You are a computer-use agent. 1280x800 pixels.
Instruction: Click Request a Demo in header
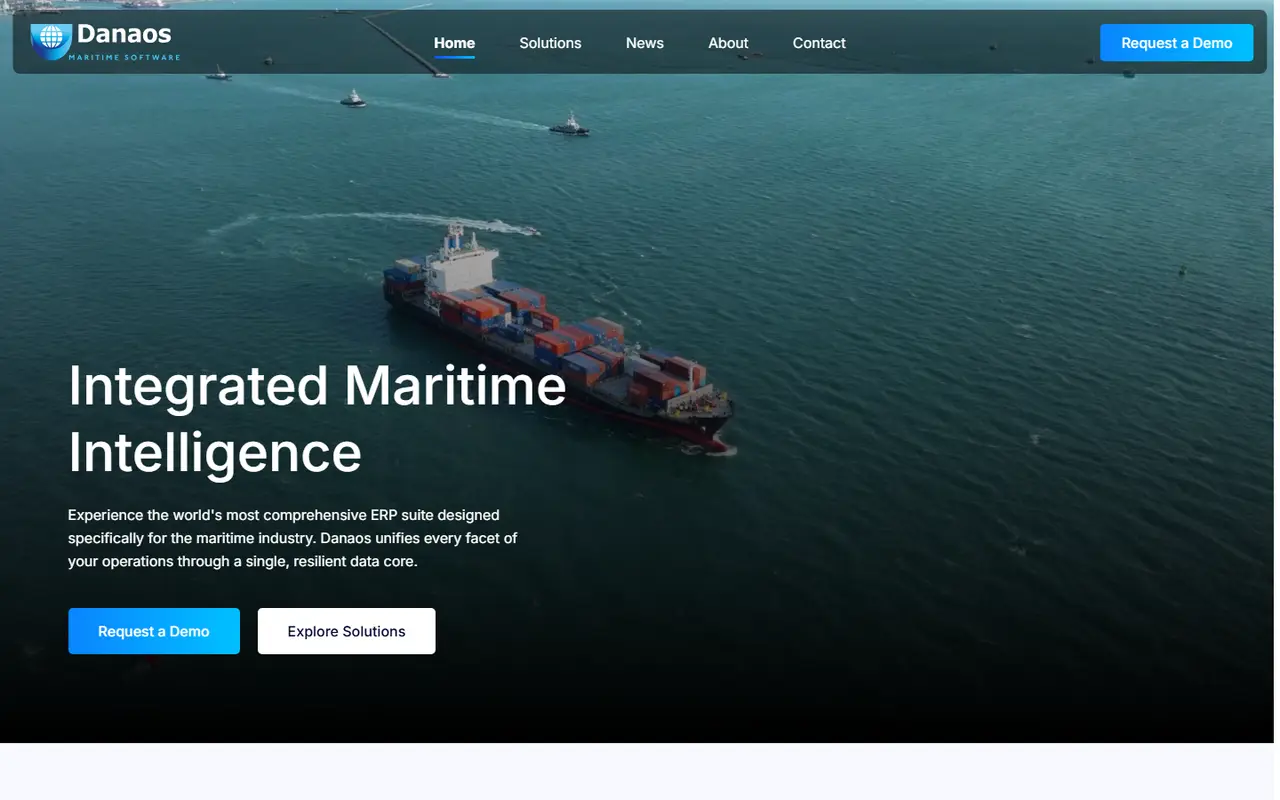[x=1176, y=43]
